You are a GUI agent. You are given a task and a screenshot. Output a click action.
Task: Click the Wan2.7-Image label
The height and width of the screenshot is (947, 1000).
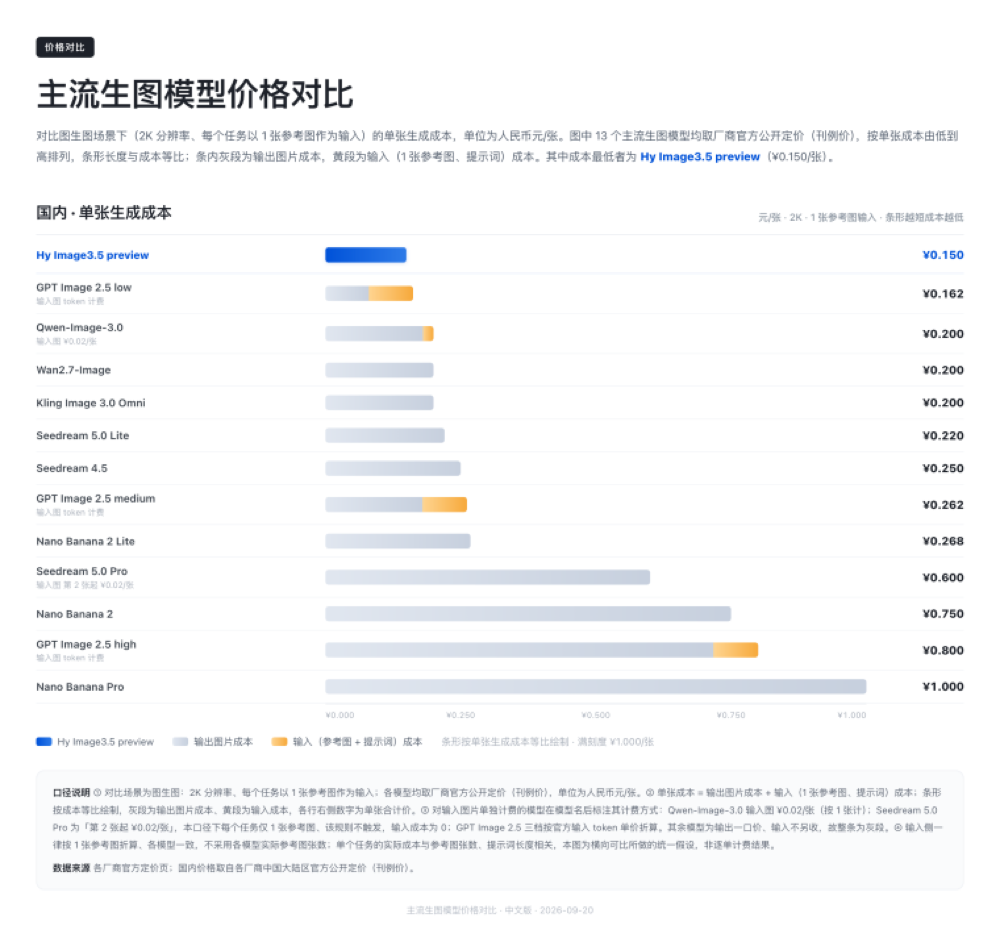[73, 370]
